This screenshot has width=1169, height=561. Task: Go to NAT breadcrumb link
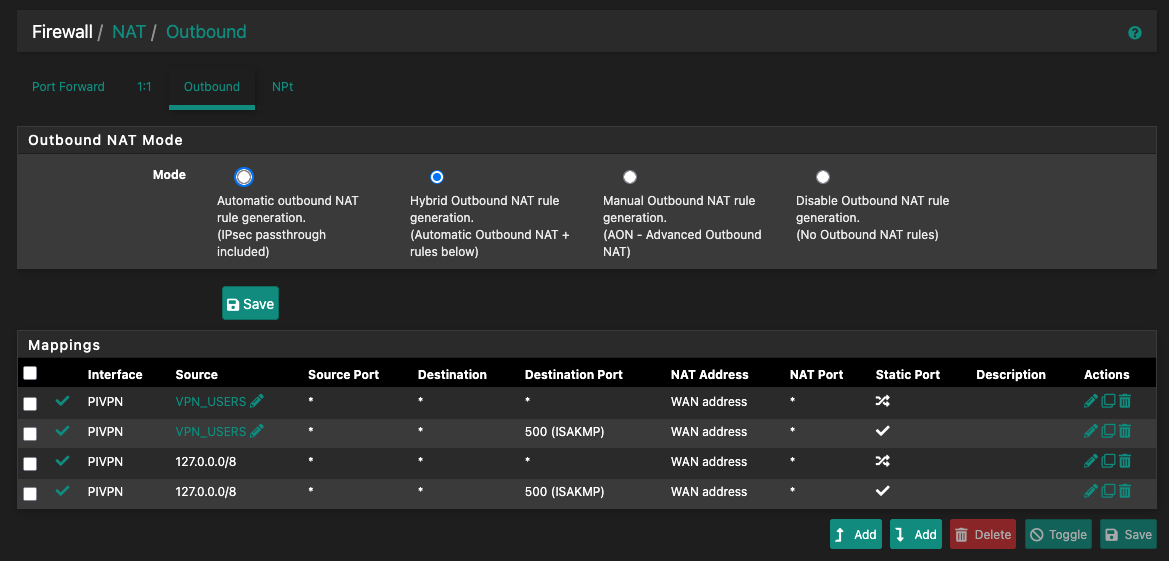point(127,32)
